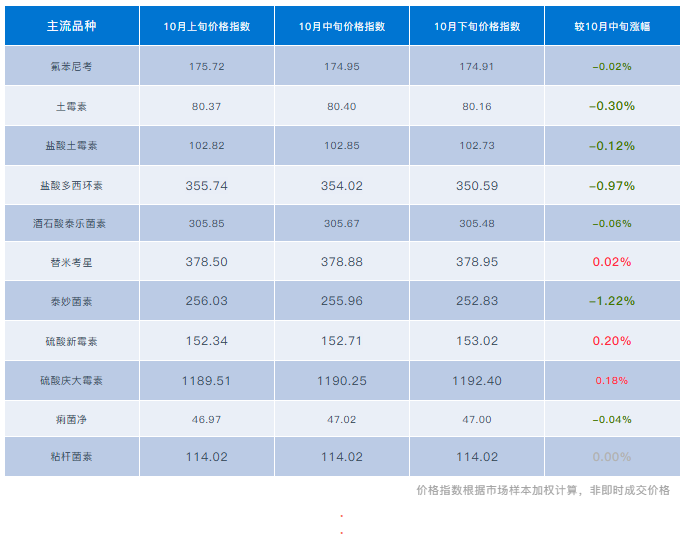Click the 酒石酸泰乐菌素 product cell
The image size is (685, 552).
tap(71, 224)
